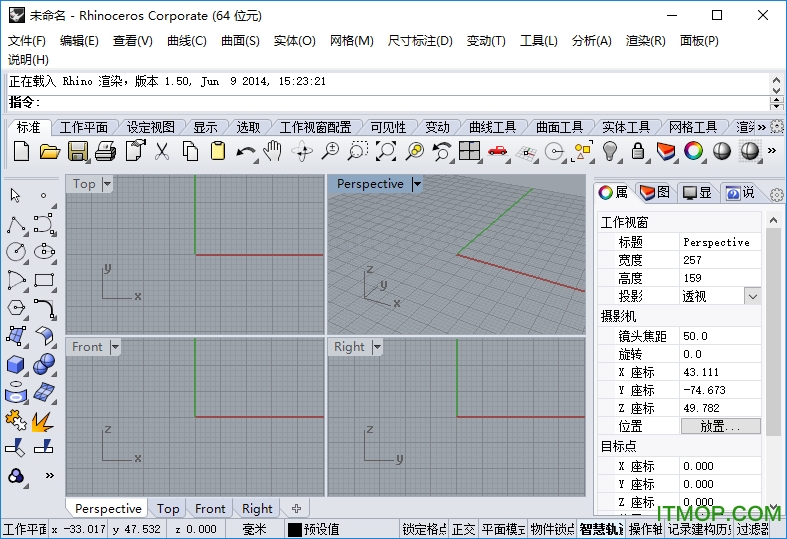Image resolution: width=787 pixels, height=539 pixels.
Task: Click the red car icon
Action: click(497, 151)
